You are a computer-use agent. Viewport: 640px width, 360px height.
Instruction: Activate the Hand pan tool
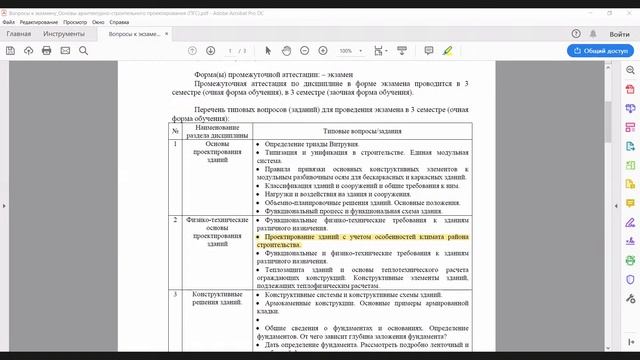(x=287, y=51)
